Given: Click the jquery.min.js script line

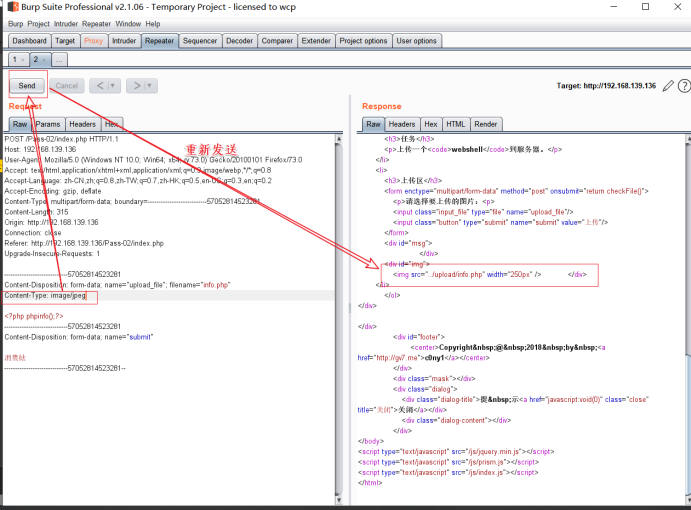Looking at the screenshot, I should point(456,451).
